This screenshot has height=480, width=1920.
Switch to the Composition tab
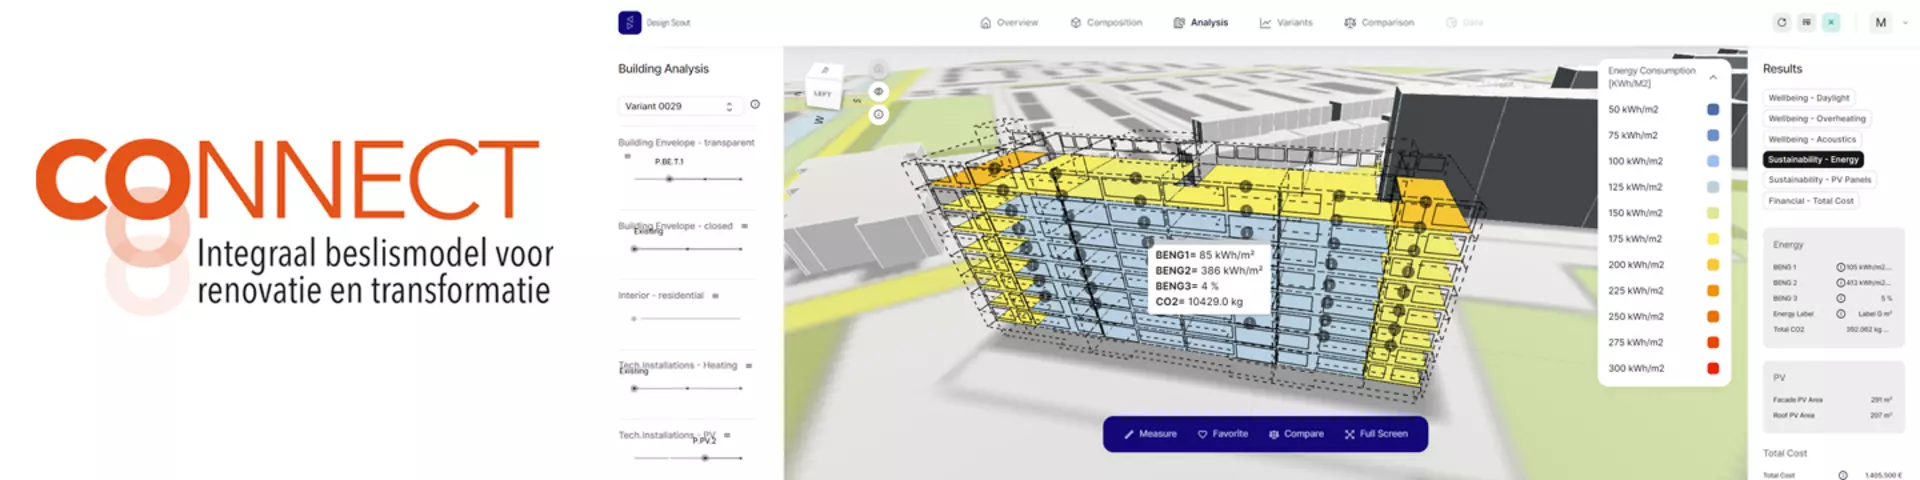(1106, 22)
